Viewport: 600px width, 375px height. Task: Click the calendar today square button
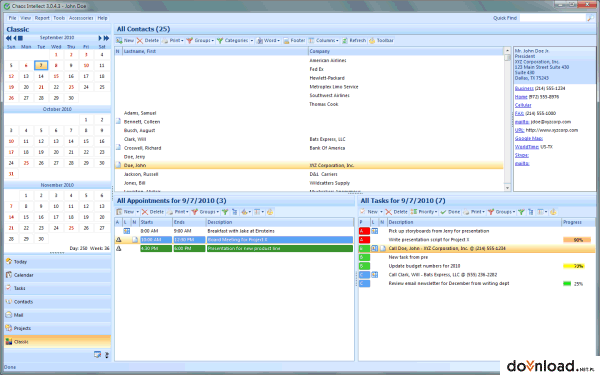pos(20,38)
